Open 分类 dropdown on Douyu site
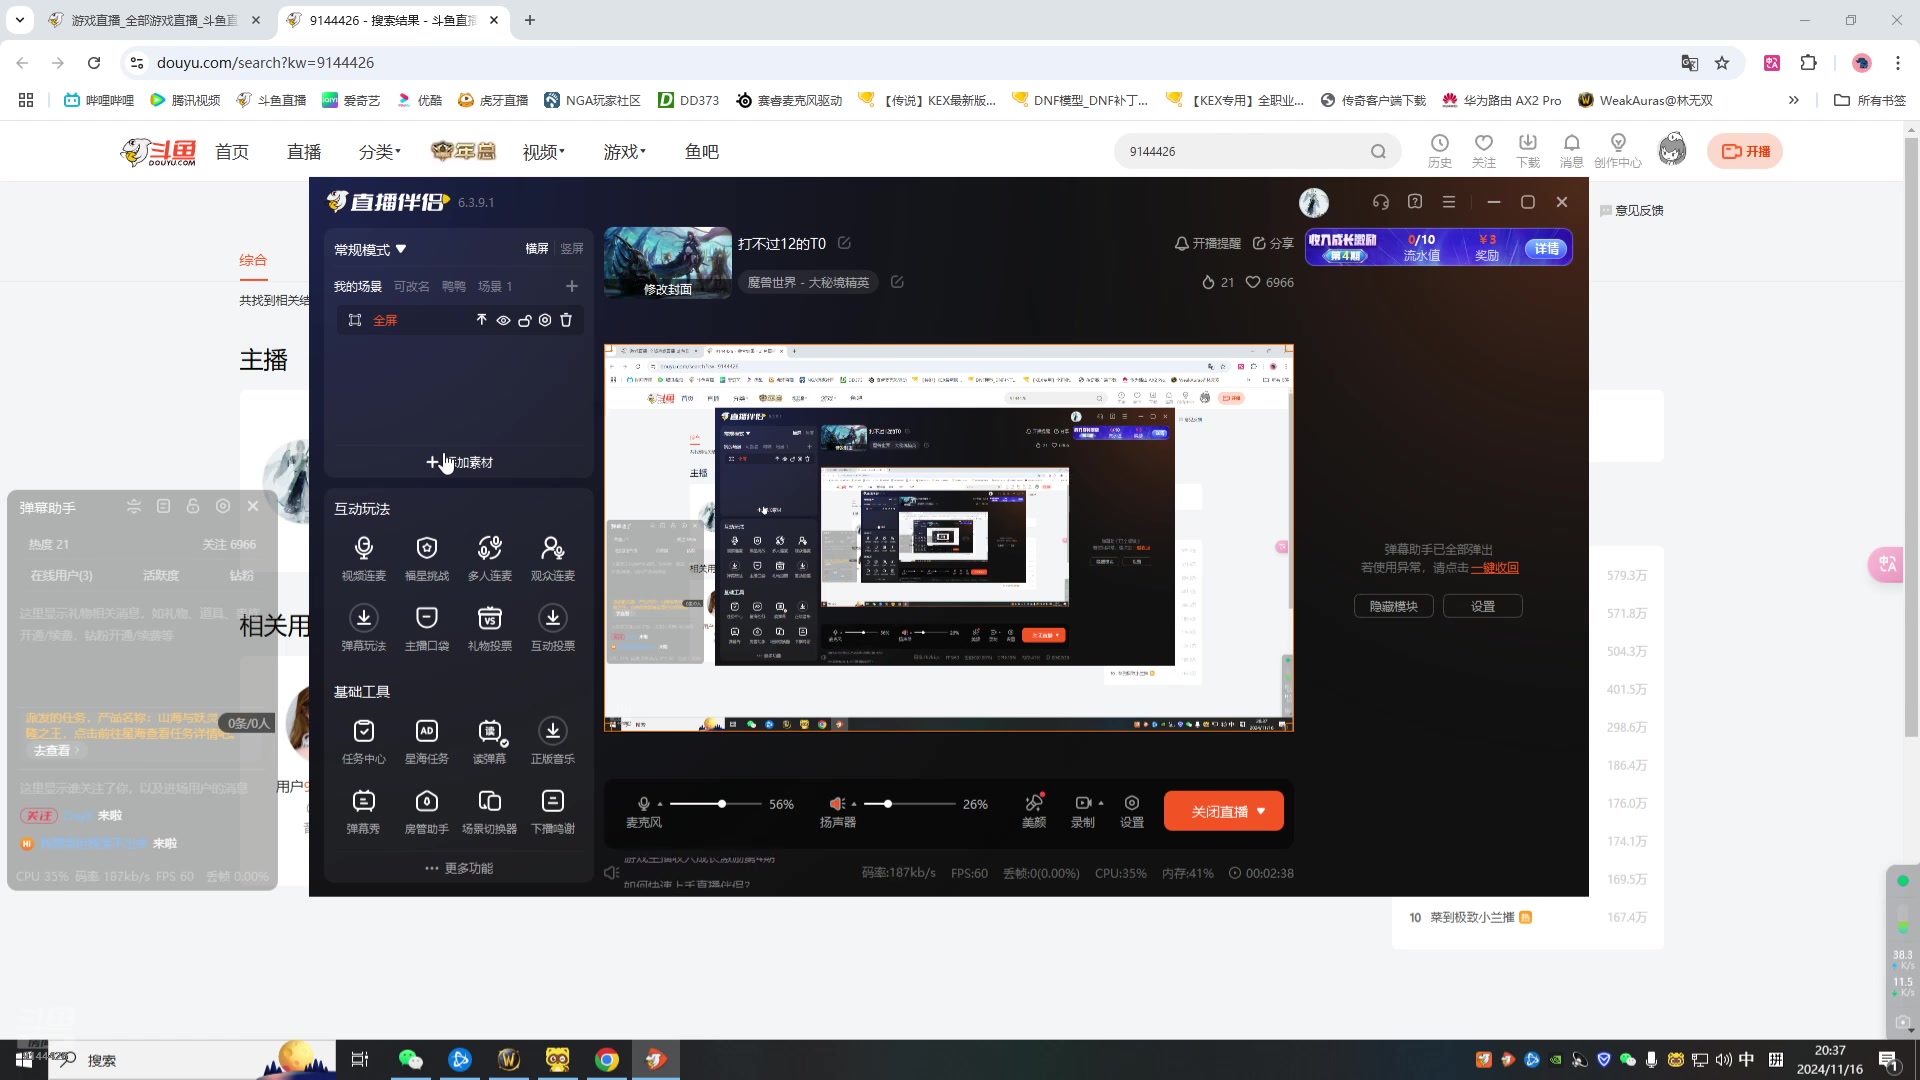Image resolution: width=1920 pixels, height=1080 pixels. (x=380, y=152)
